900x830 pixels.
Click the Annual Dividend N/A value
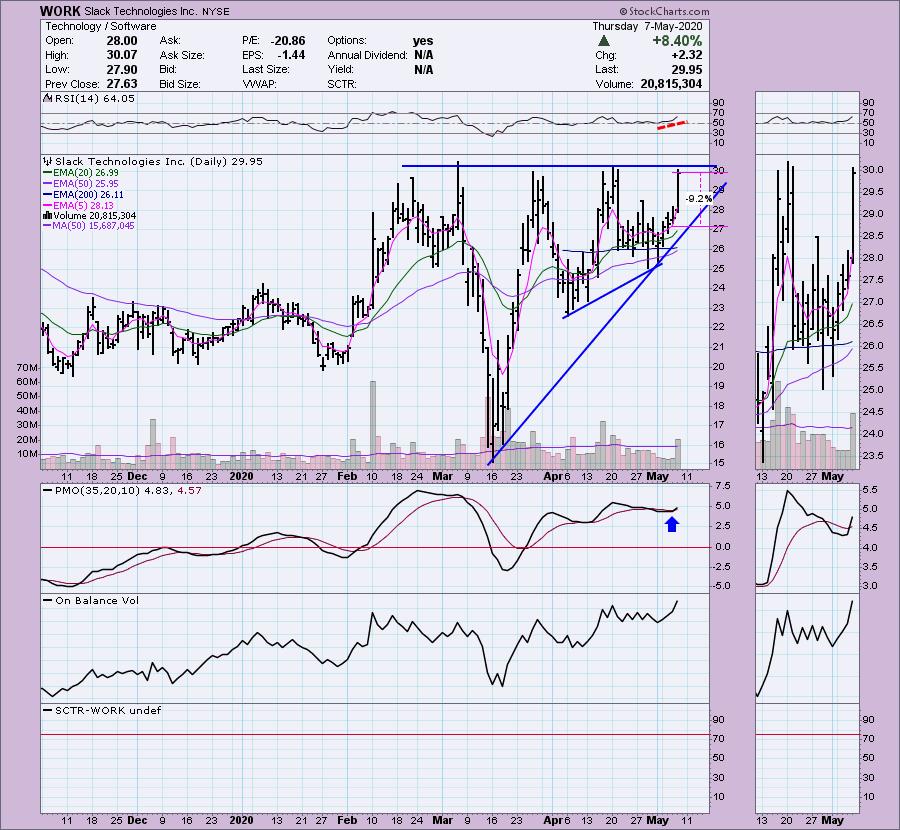424,55
